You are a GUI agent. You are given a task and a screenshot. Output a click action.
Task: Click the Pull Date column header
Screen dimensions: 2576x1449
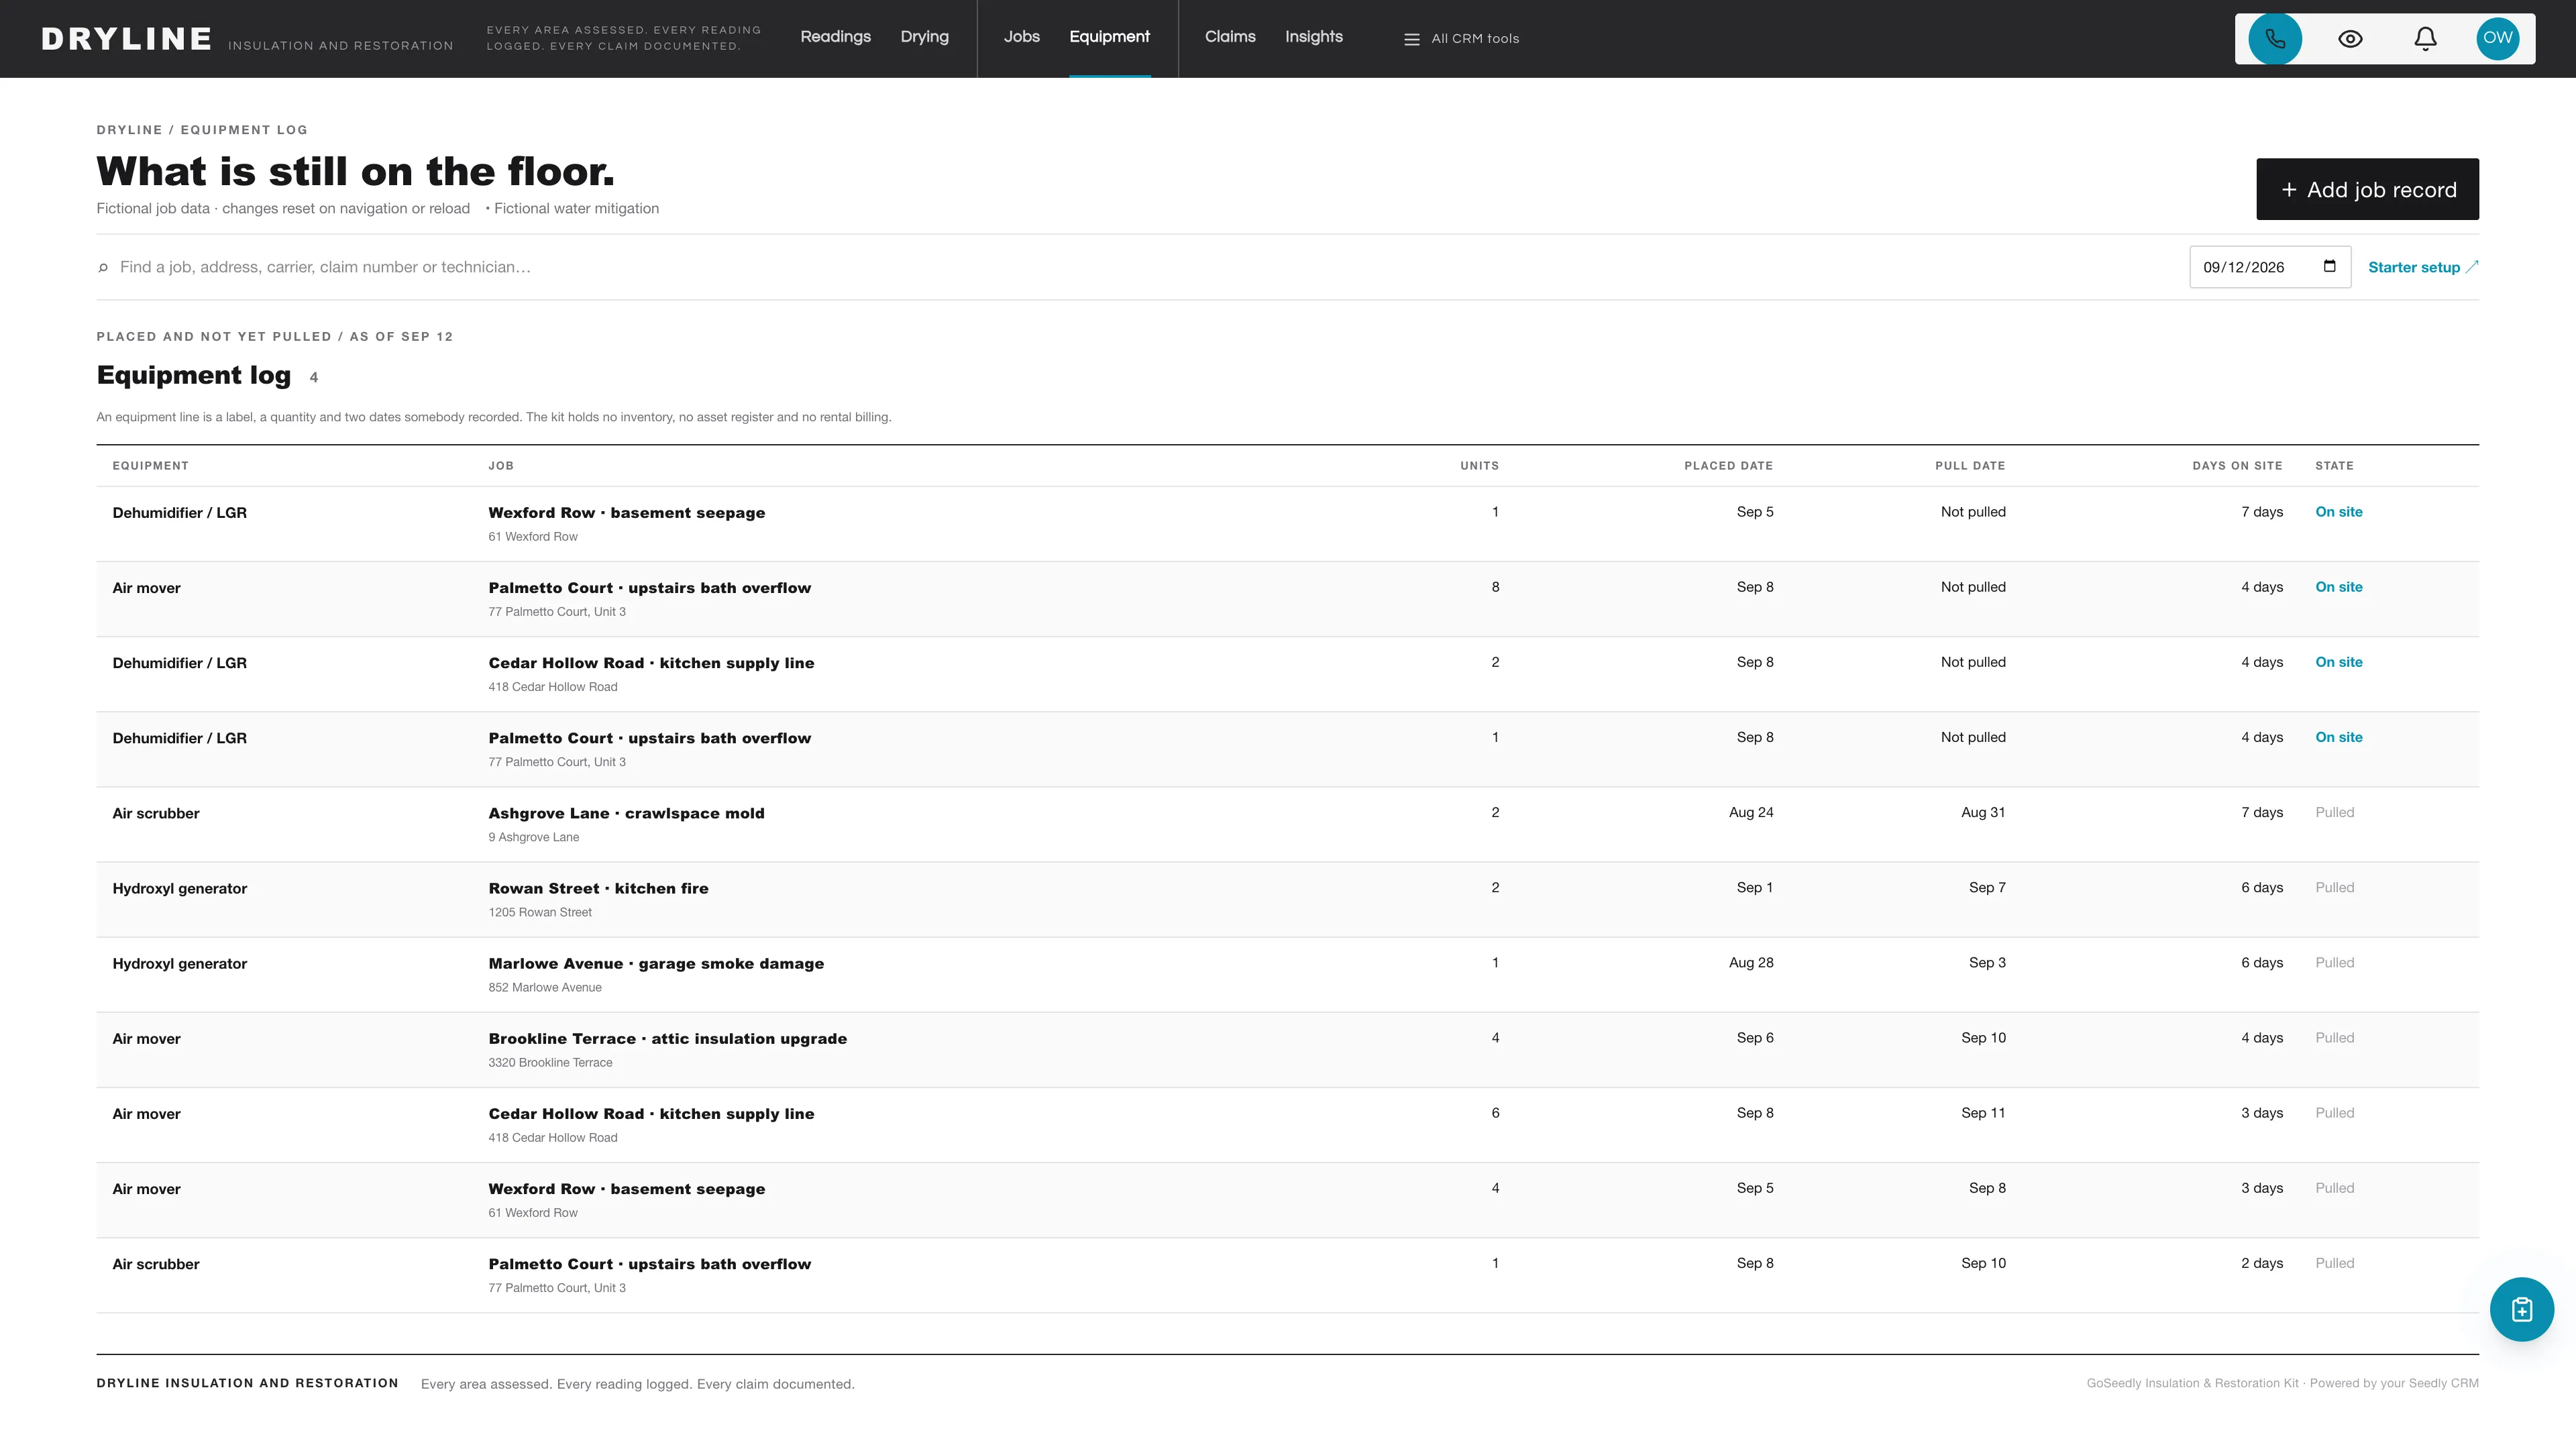tap(1970, 466)
